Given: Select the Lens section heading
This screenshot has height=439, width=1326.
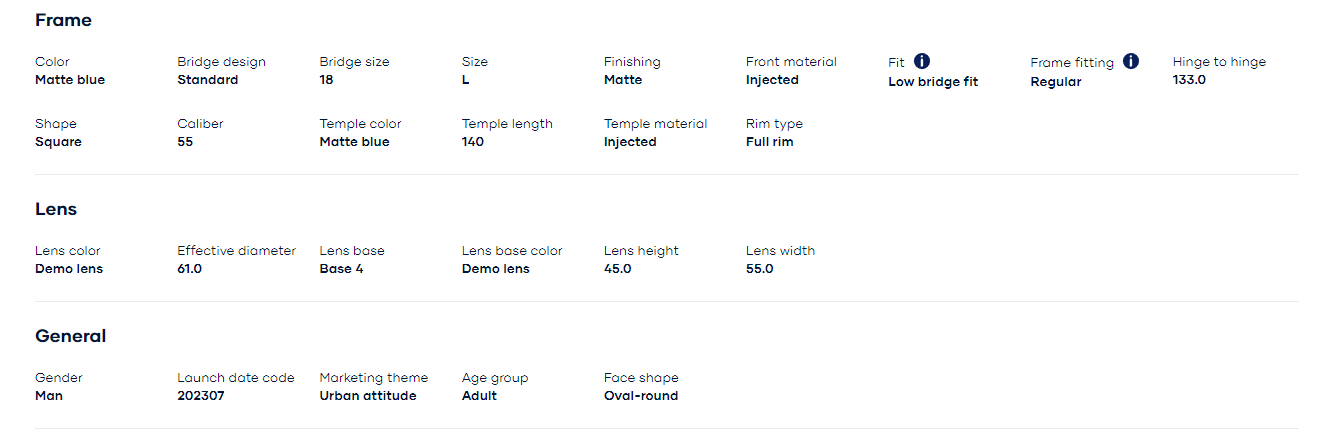Looking at the screenshot, I should pyautogui.click(x=56, y=209).
